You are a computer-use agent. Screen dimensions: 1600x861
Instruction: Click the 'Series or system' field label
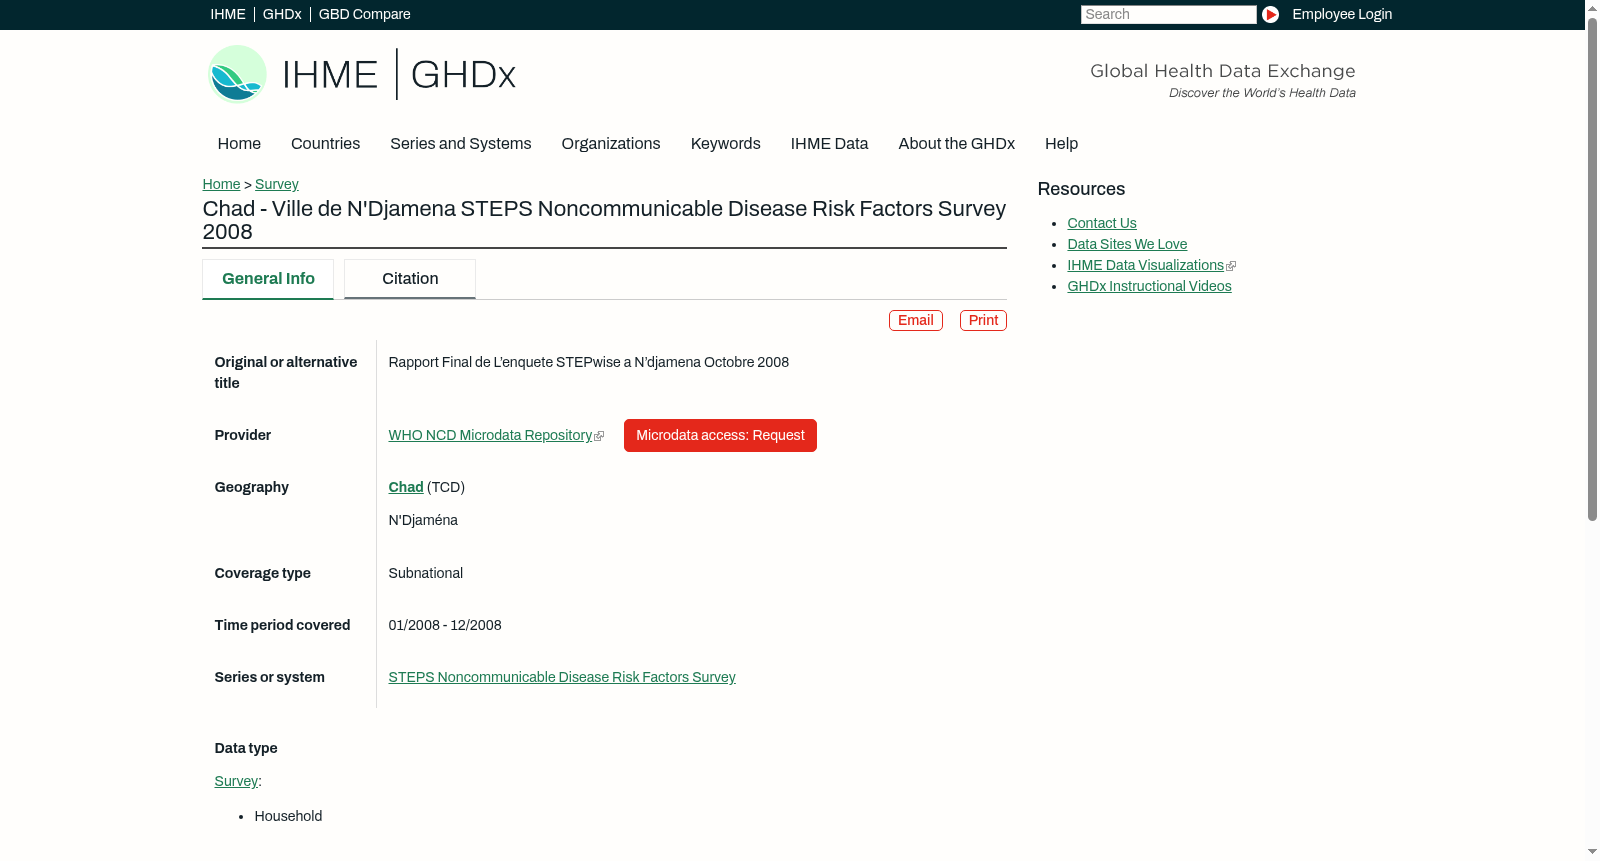[270, 677]
